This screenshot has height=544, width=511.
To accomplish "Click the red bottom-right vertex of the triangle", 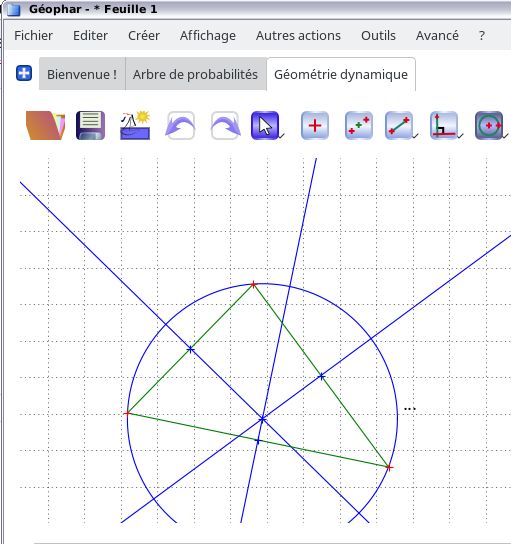I will tap(389, 468).
